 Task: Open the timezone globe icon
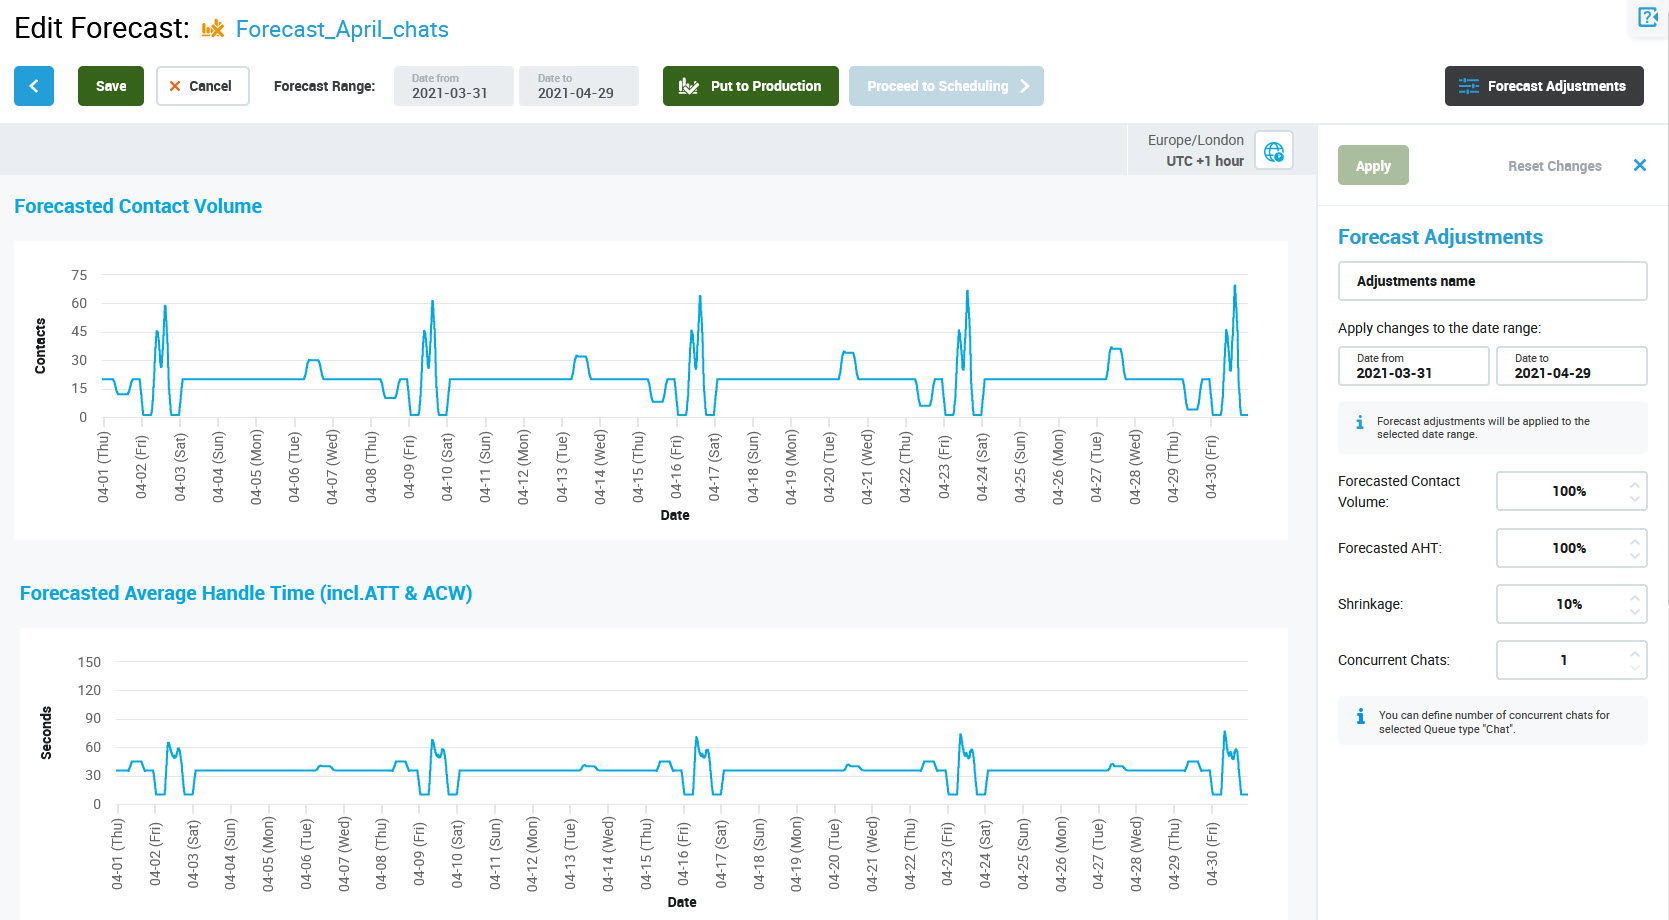coord(1273,151)
